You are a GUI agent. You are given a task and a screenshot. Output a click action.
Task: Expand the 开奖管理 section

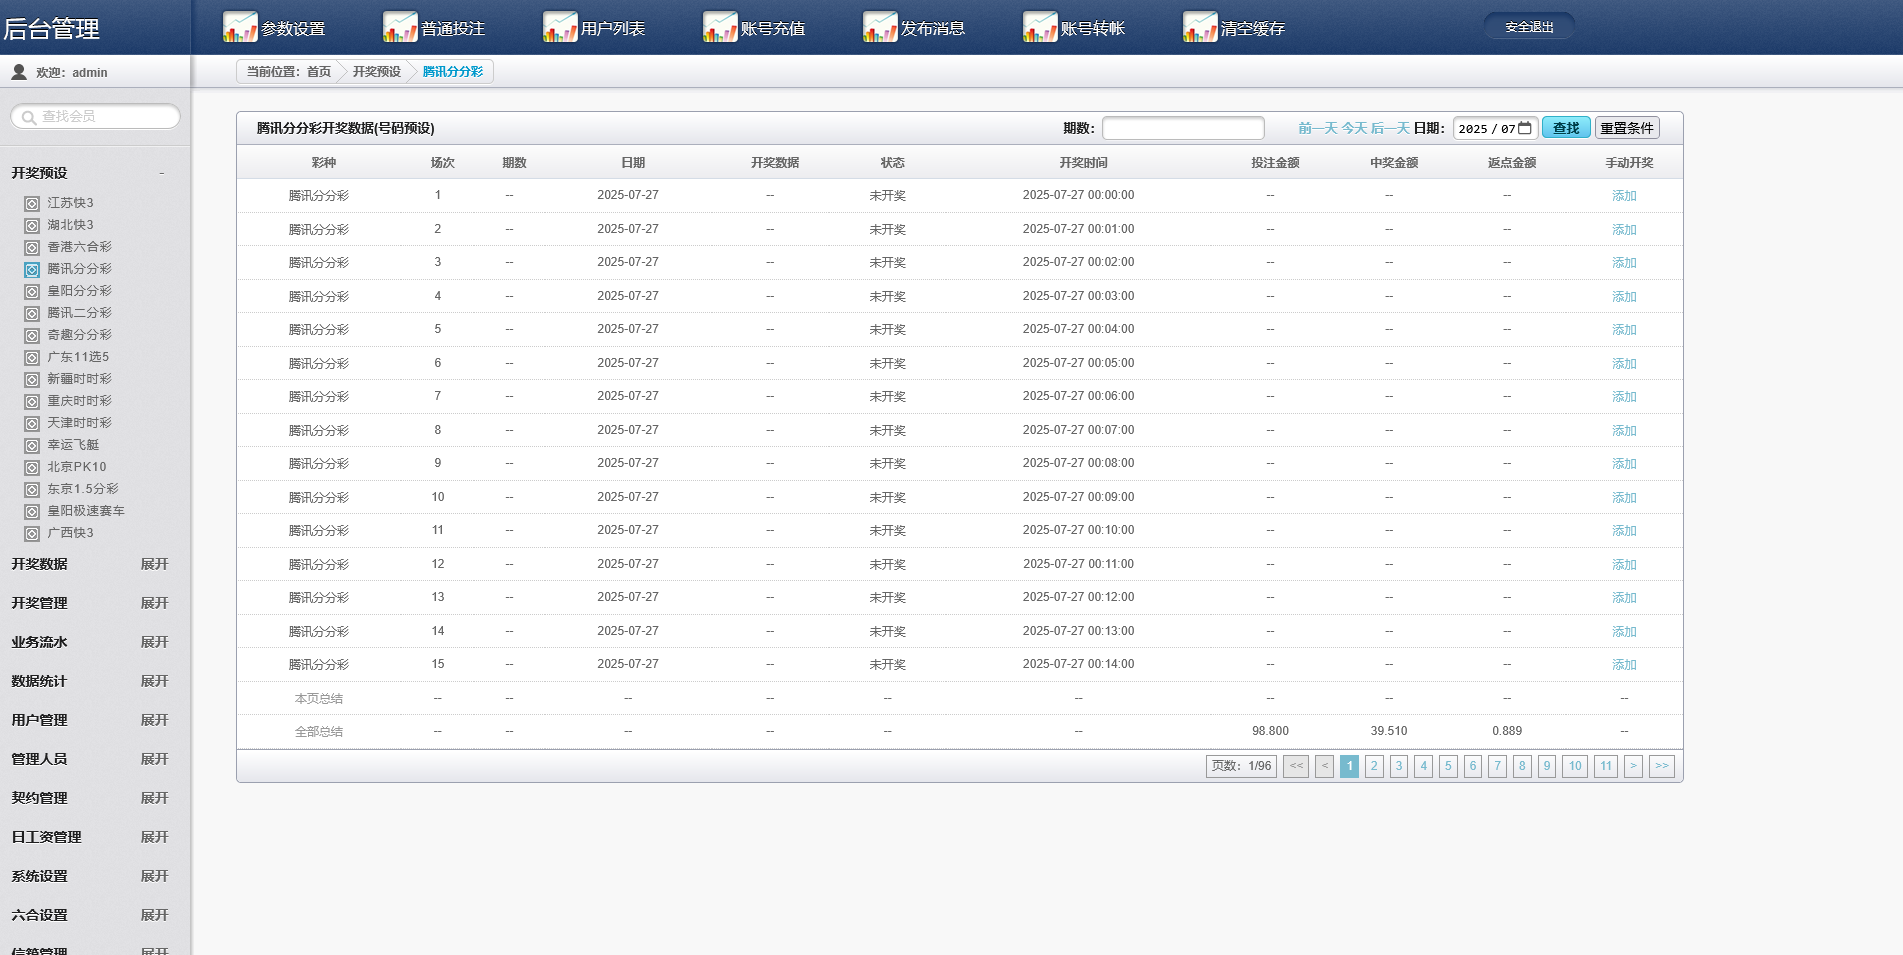tap(154, 603)
